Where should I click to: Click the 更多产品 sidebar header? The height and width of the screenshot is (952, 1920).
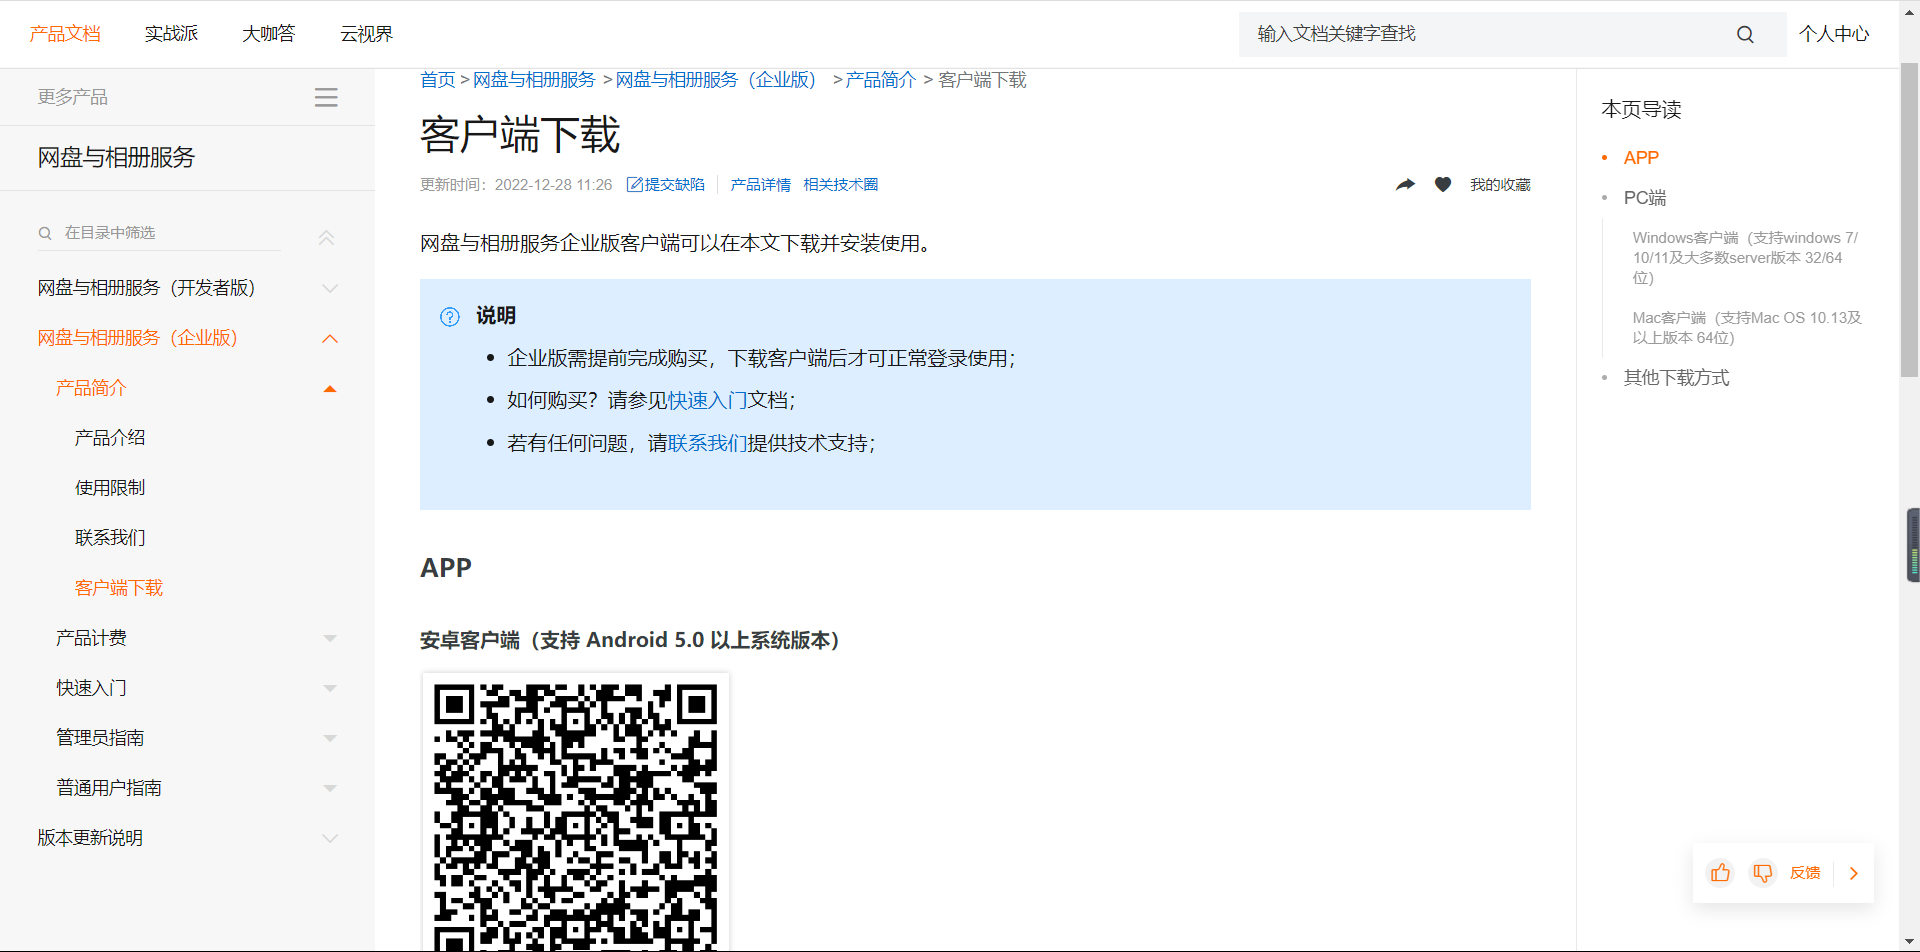(73, 97)
